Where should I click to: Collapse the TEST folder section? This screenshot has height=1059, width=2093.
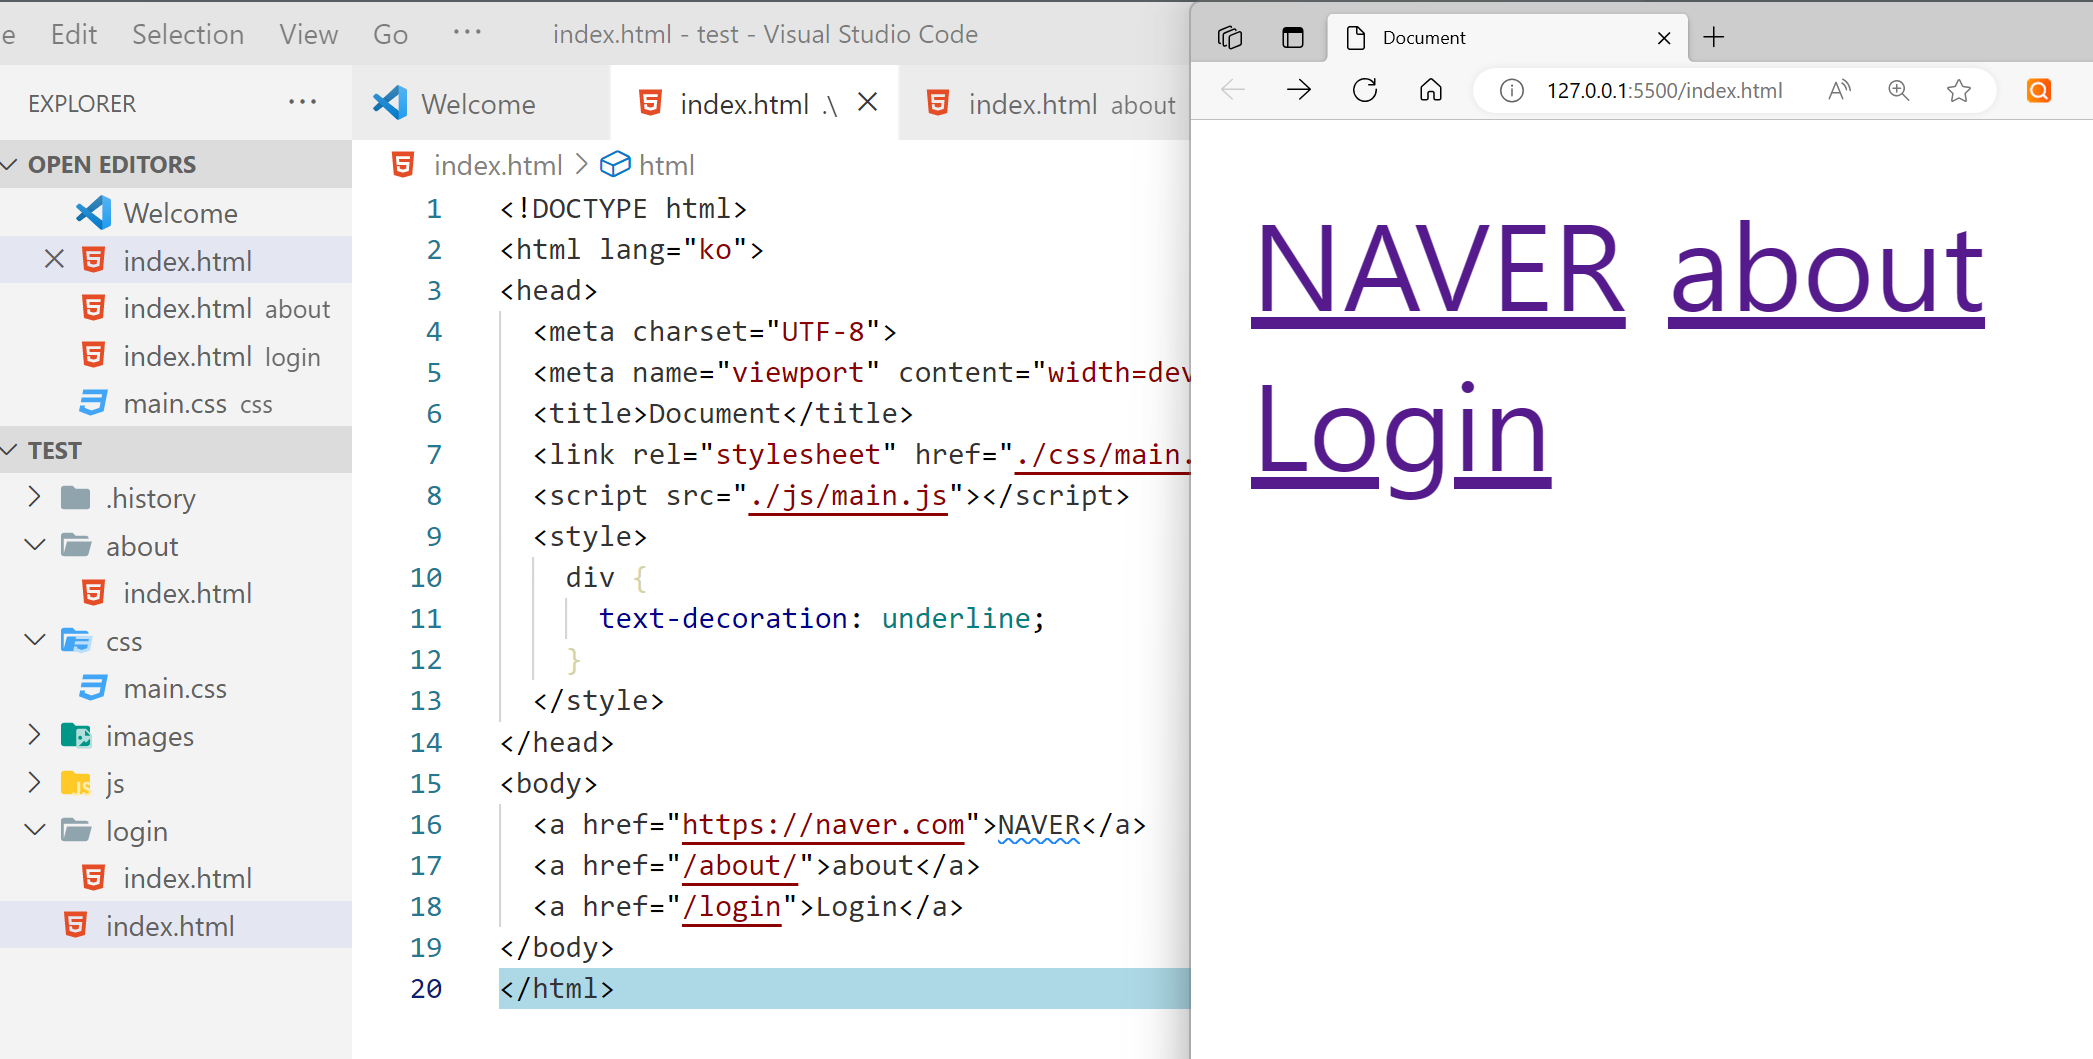(10, 450)
